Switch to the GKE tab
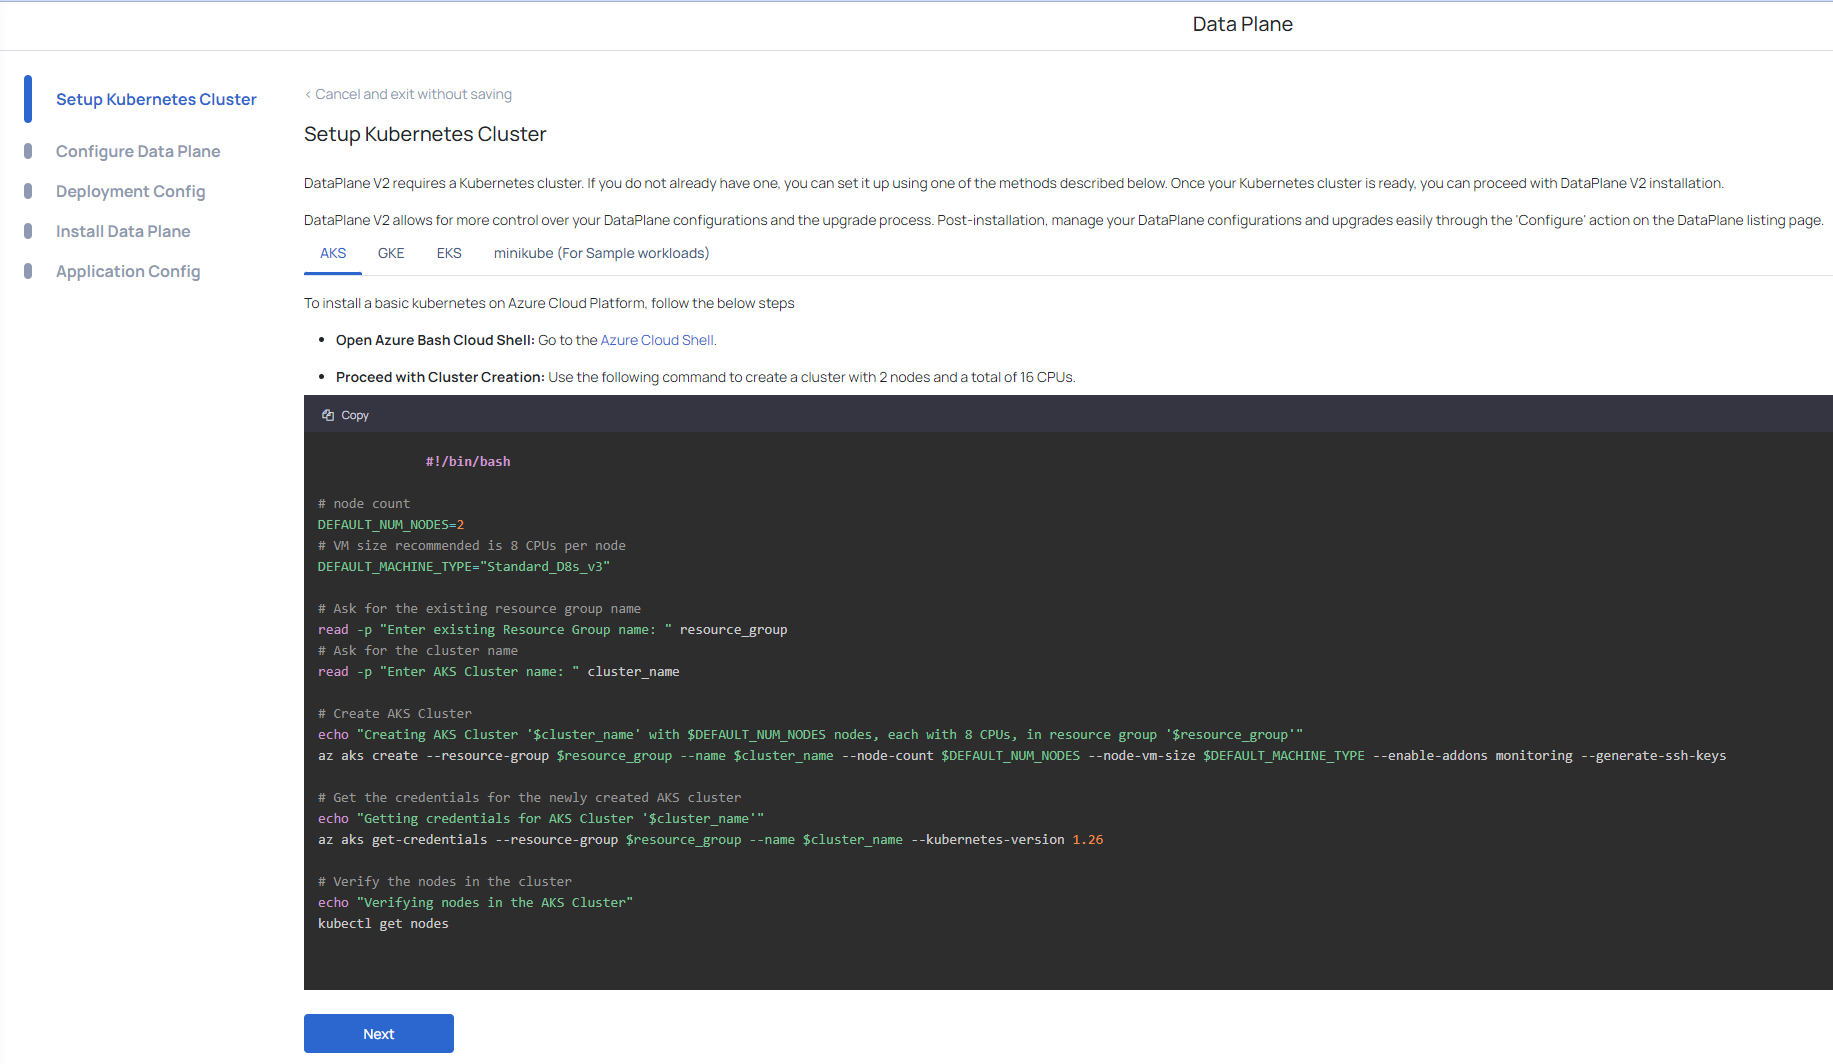Screen dimensions: 1833x1064 click(391, 253)
